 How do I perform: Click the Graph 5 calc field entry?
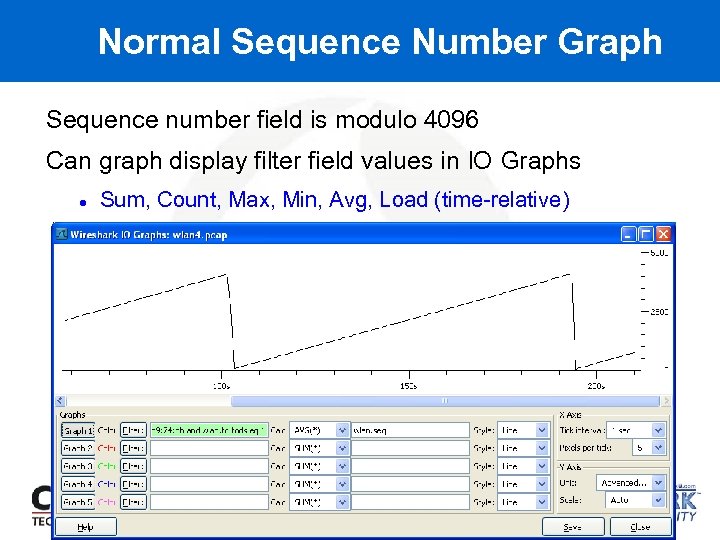point(411,502)
